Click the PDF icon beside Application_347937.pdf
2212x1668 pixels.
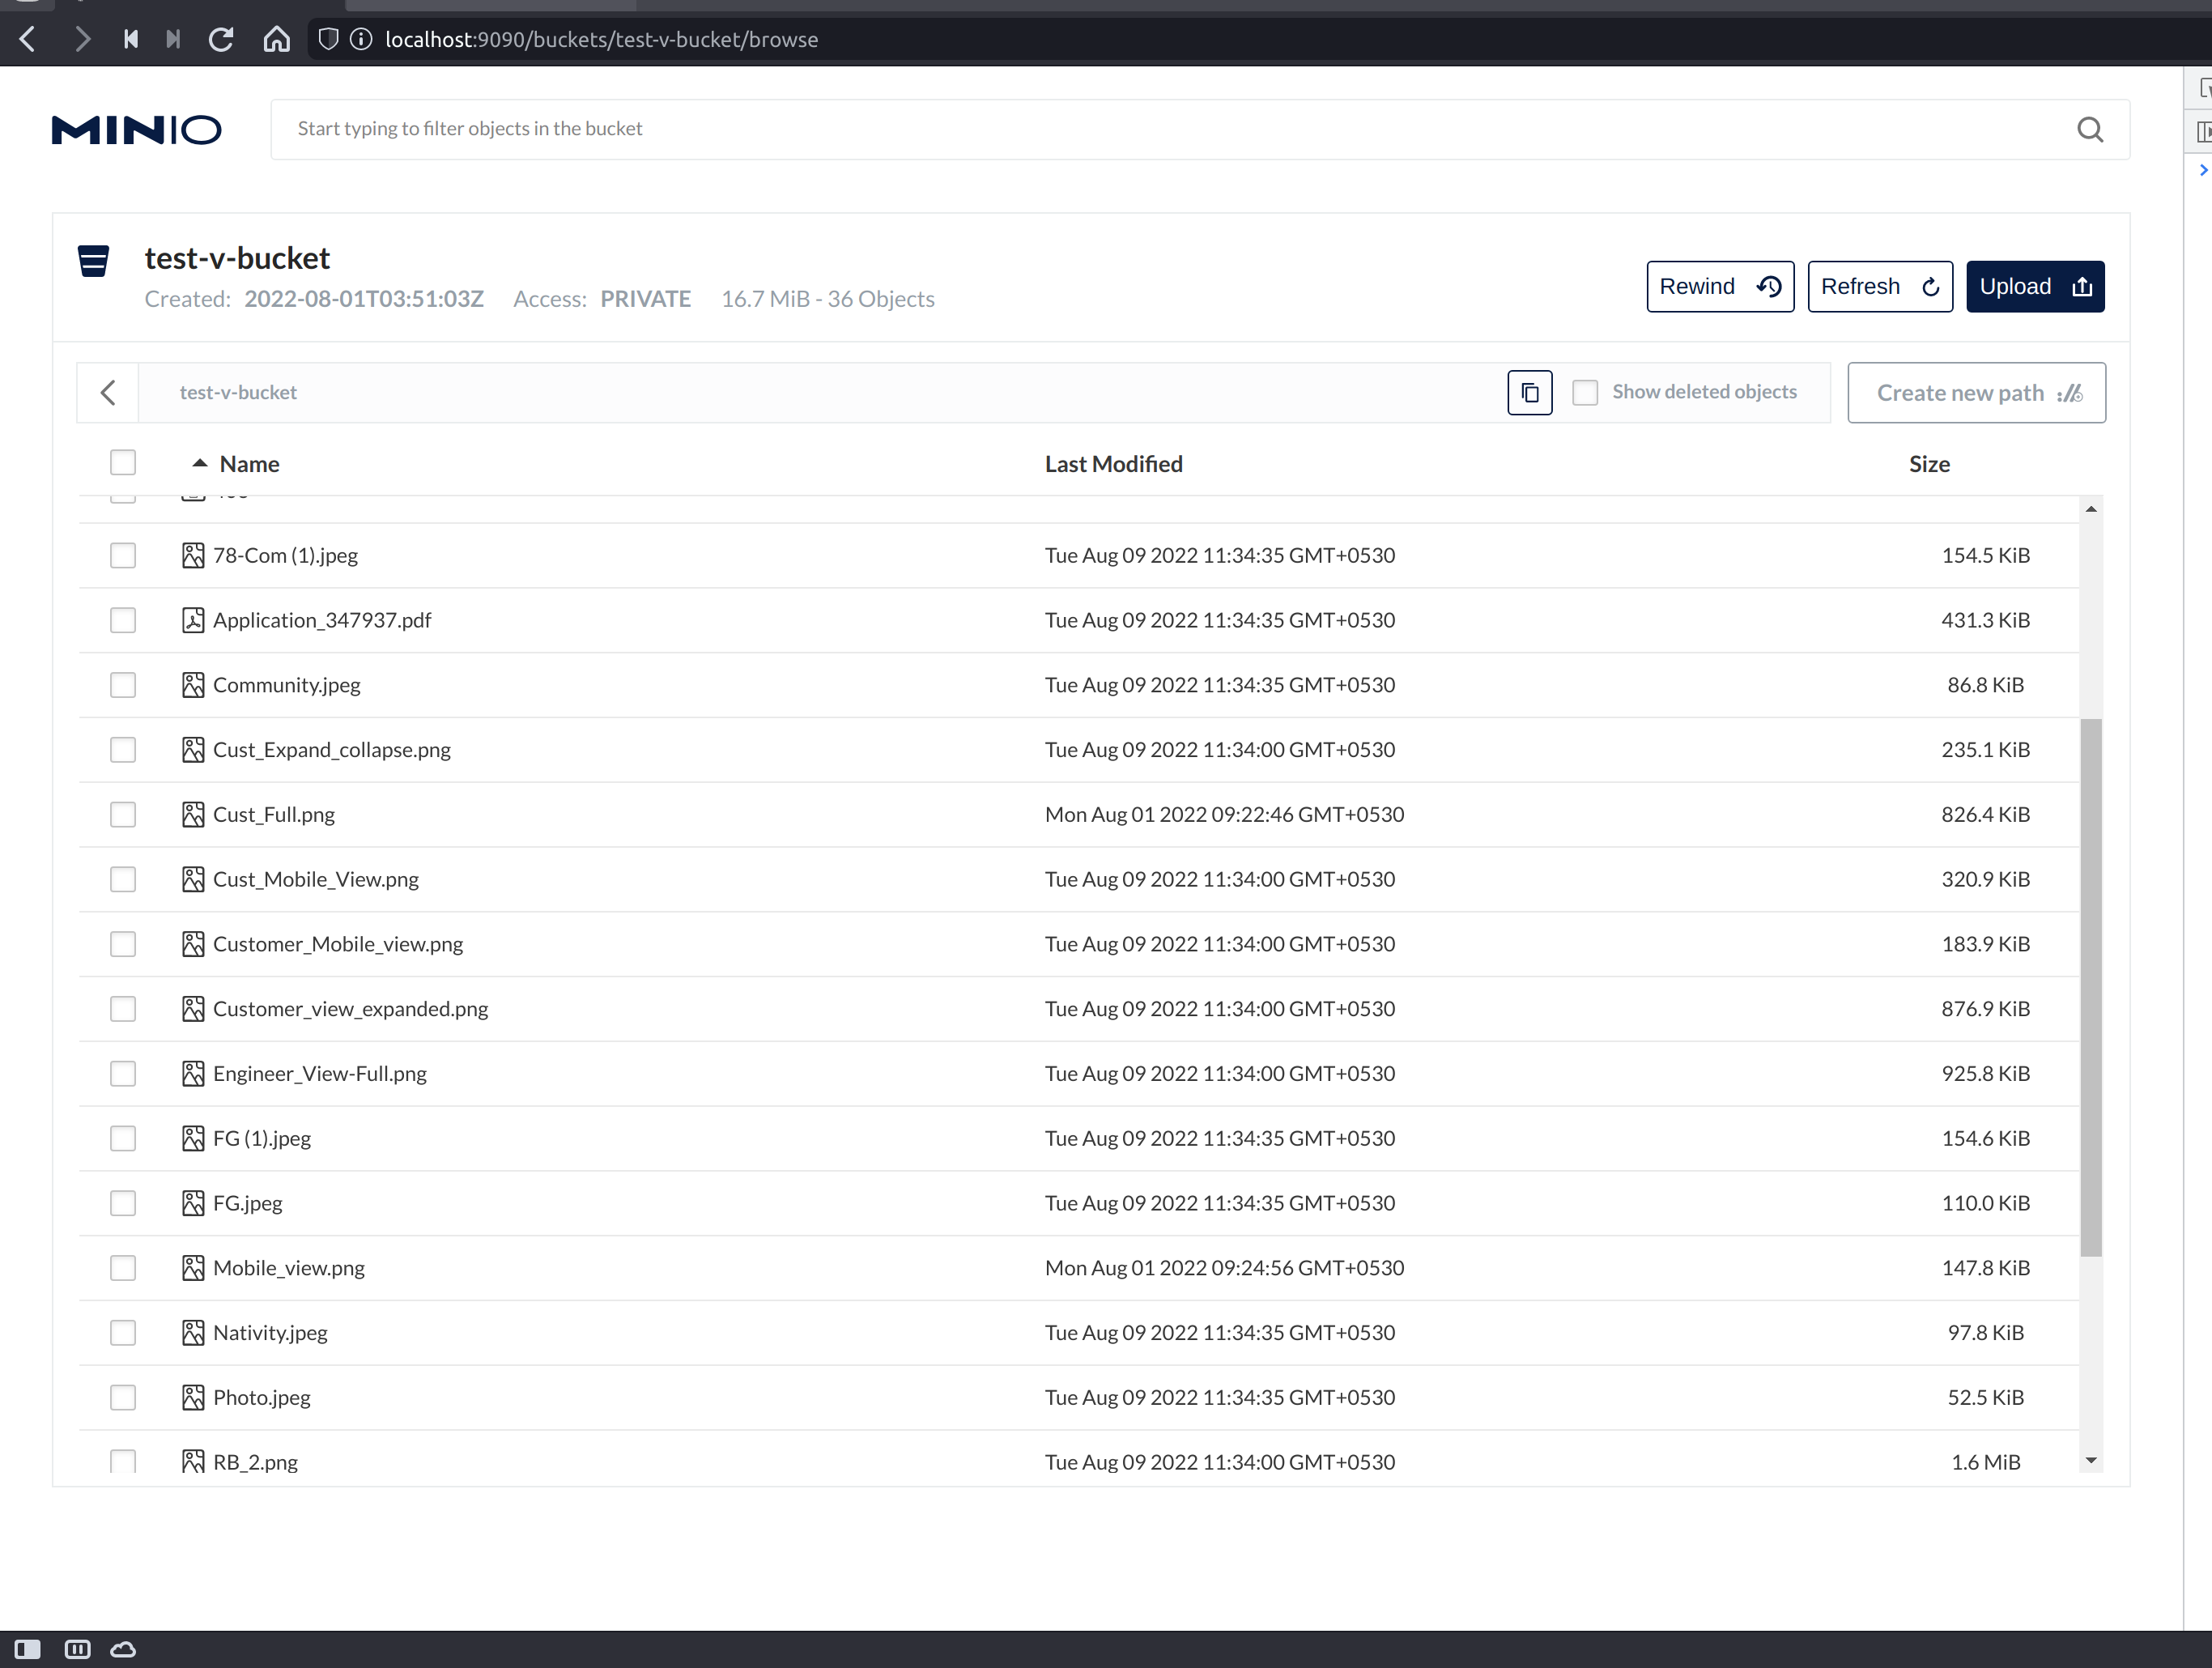(x=193, y=620)
